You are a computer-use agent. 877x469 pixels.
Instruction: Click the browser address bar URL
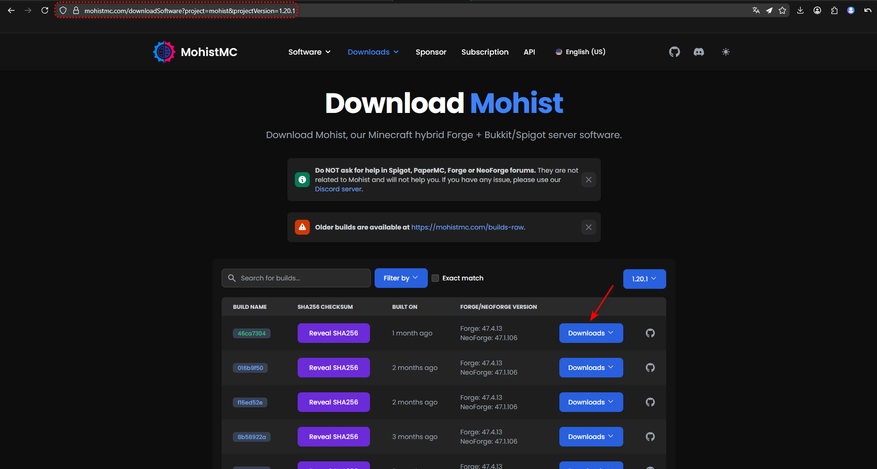190,11
